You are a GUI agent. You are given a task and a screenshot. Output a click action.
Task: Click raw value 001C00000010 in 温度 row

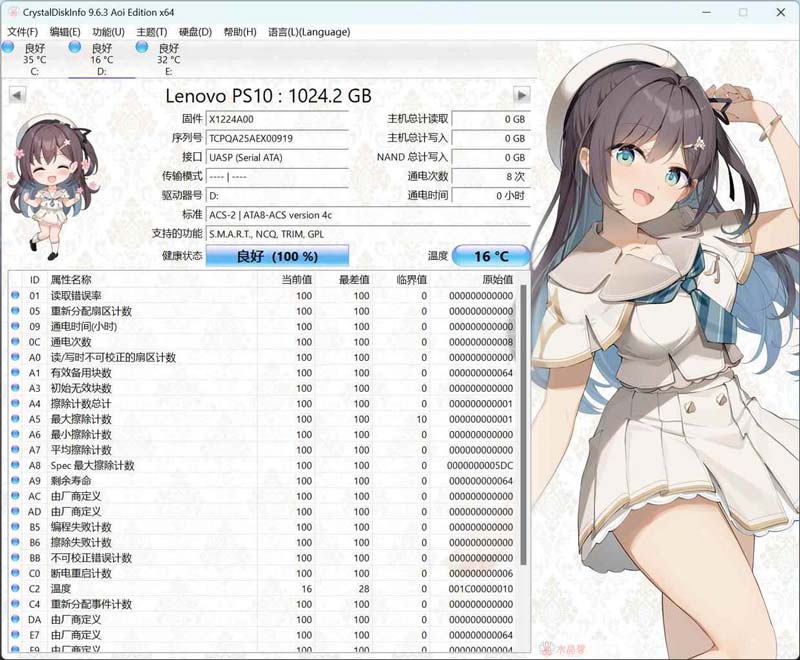click(x=481, y=589)
